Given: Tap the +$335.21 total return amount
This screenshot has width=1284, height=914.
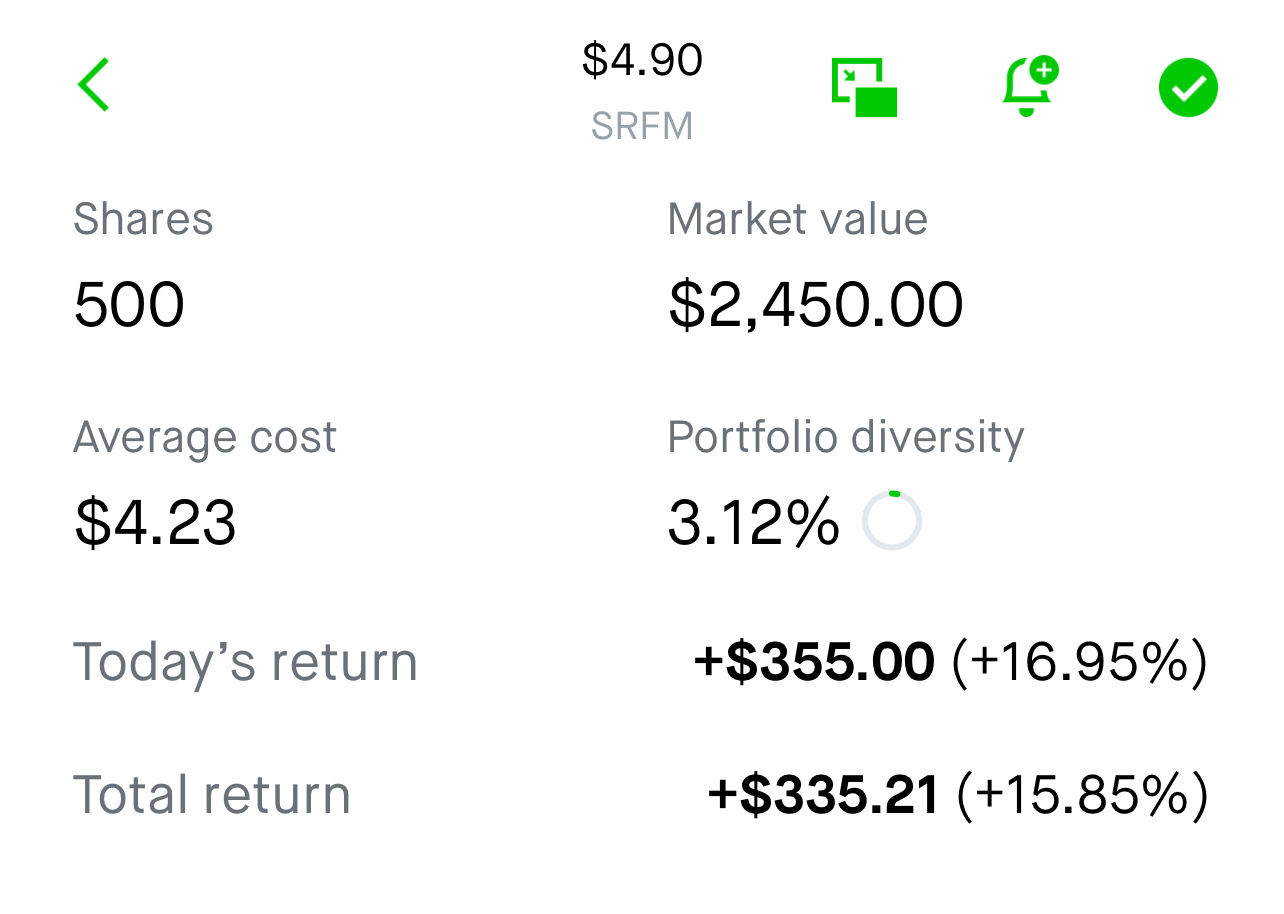Looking at the screenshot, I should [x=824, y=795].
